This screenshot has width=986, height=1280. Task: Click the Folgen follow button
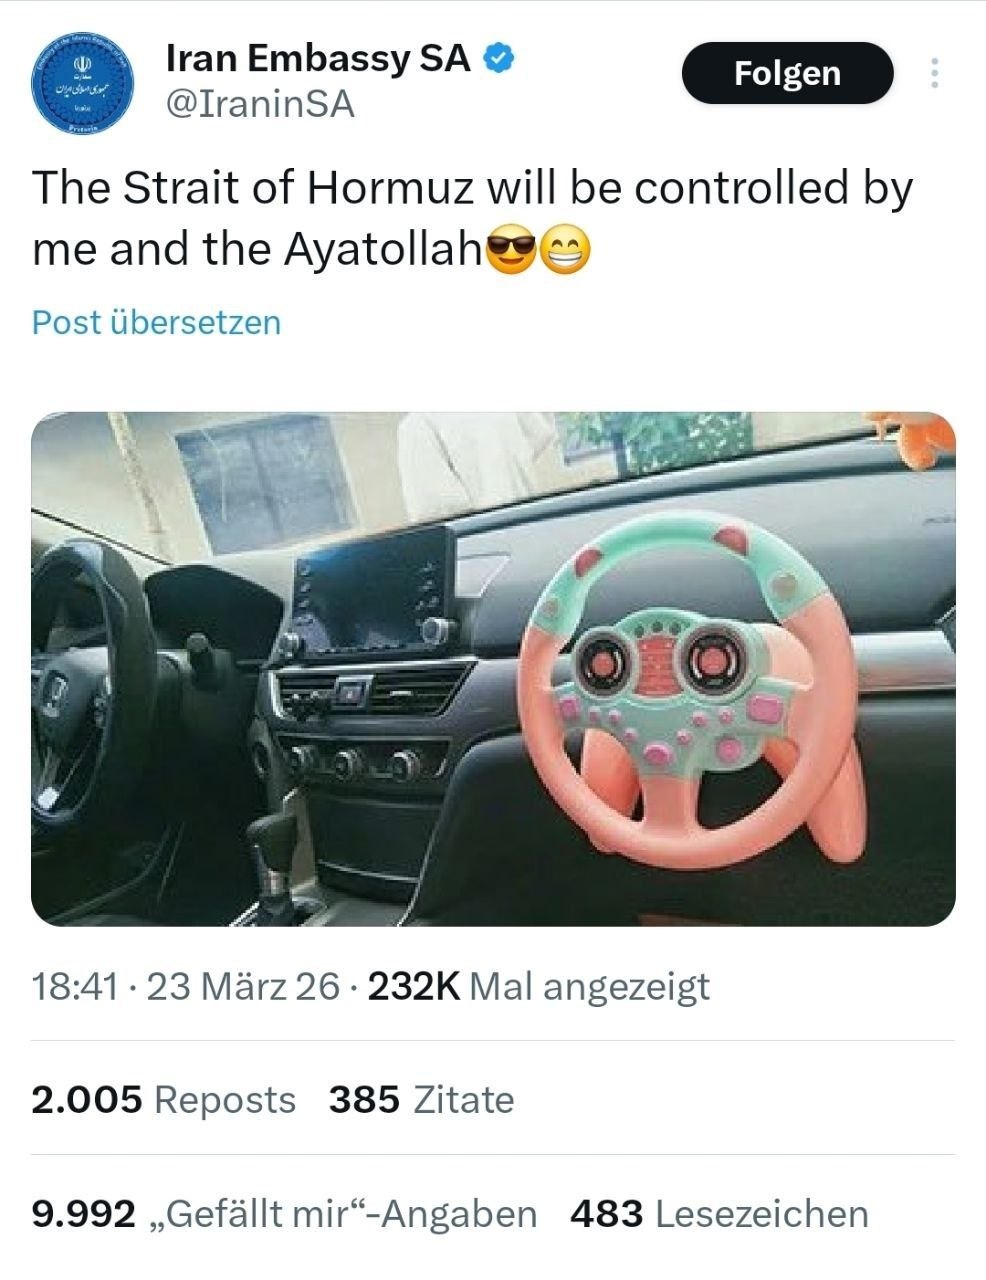[787, 73]
